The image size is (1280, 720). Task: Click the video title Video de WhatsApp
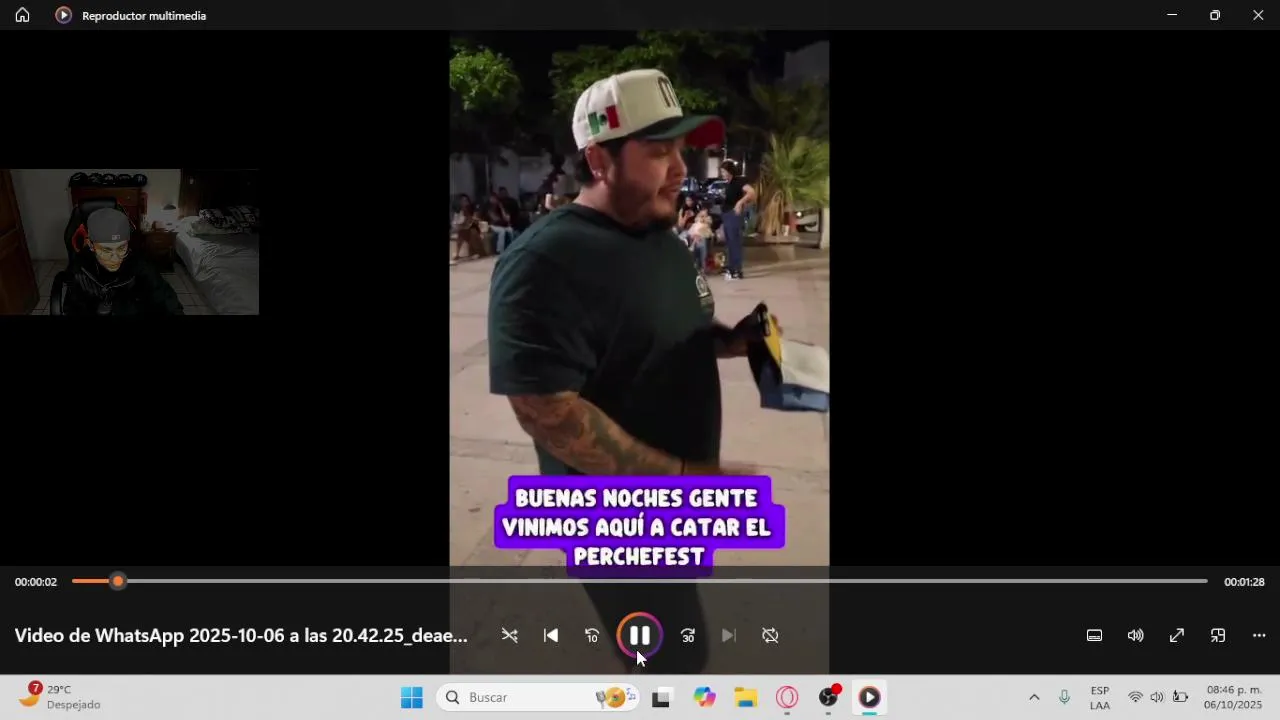[x=241, y=636]
